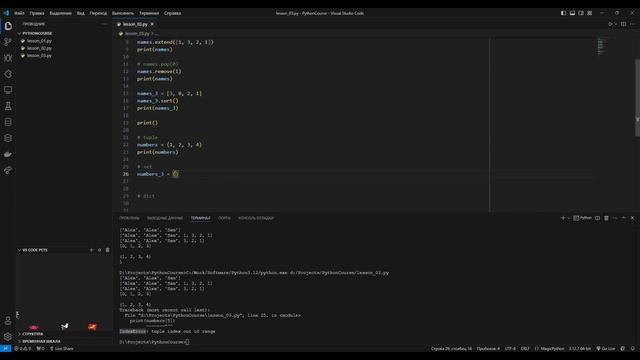The height and width of the screenshot is (360, 640).
Task: Open the Run and Debug view
Action: pos(8,58)
